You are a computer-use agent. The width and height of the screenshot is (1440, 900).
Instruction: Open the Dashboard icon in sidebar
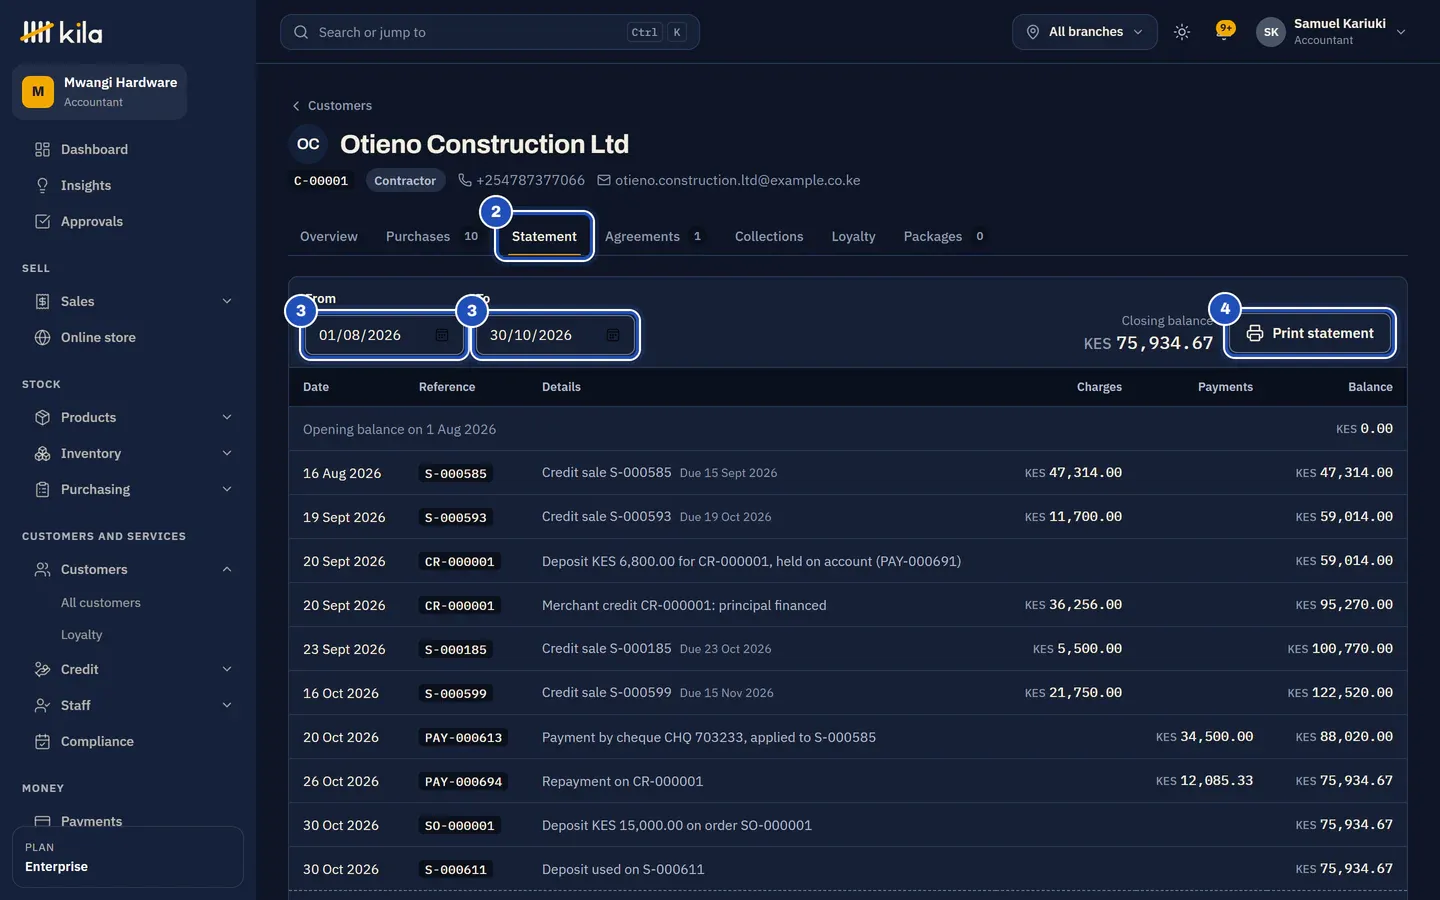(x=42, y=149)
